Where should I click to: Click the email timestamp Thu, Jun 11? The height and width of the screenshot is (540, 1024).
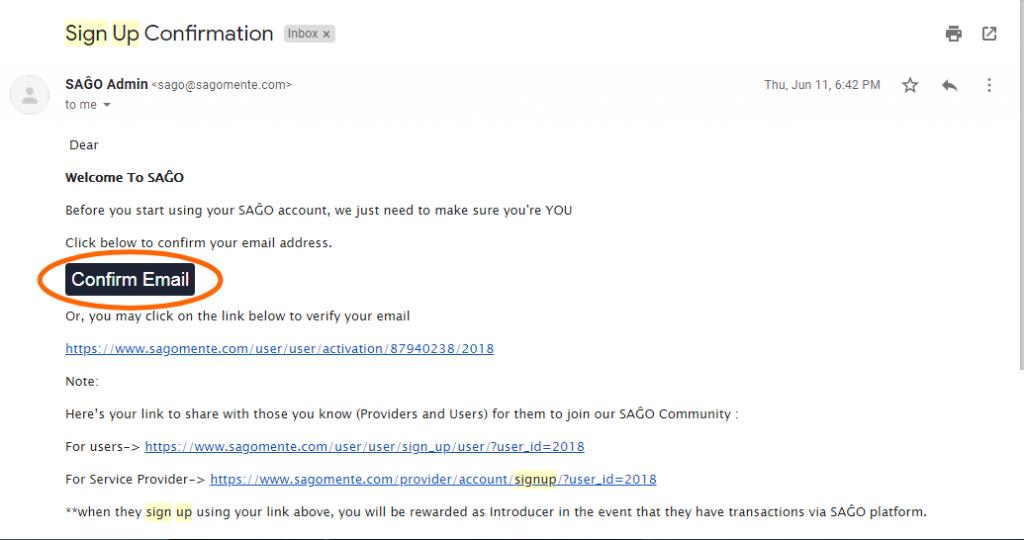coord(822,85)
